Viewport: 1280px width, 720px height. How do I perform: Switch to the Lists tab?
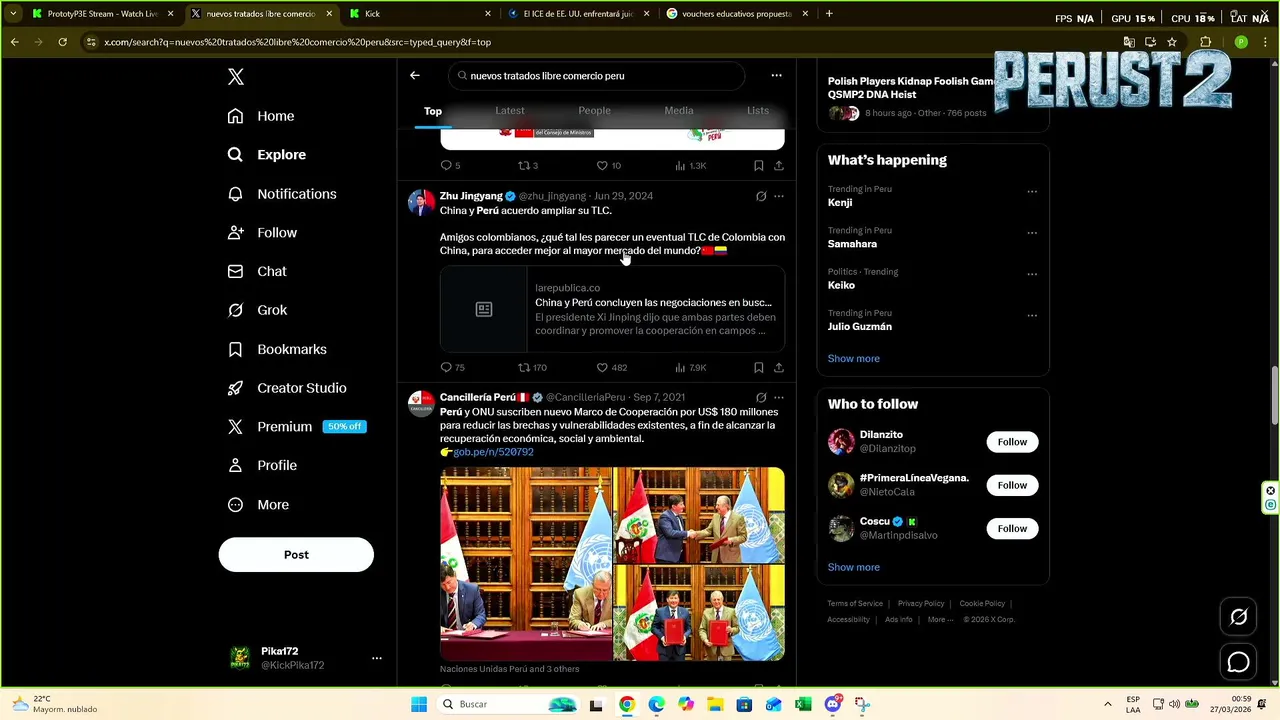[758, 111]
